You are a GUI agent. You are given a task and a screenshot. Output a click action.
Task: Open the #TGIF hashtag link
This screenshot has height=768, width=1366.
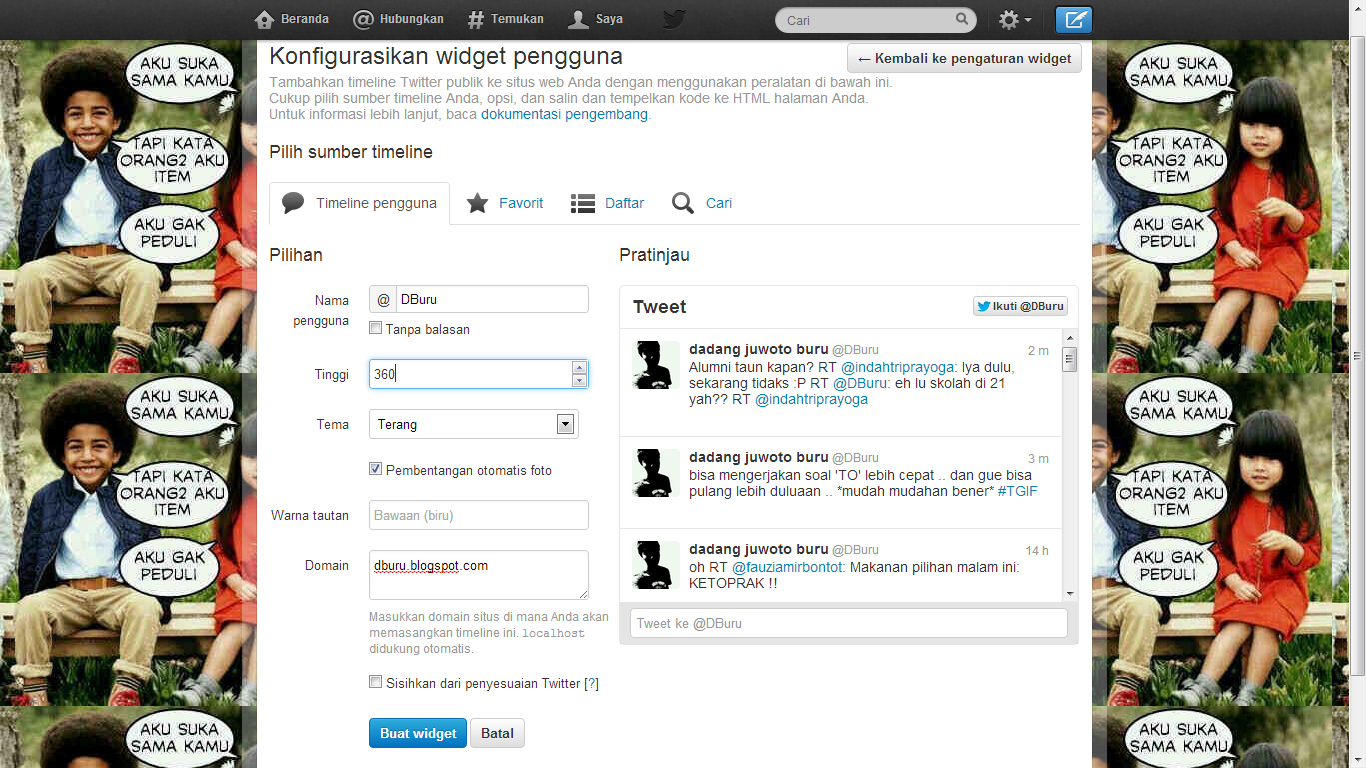tap(1017, 491)
